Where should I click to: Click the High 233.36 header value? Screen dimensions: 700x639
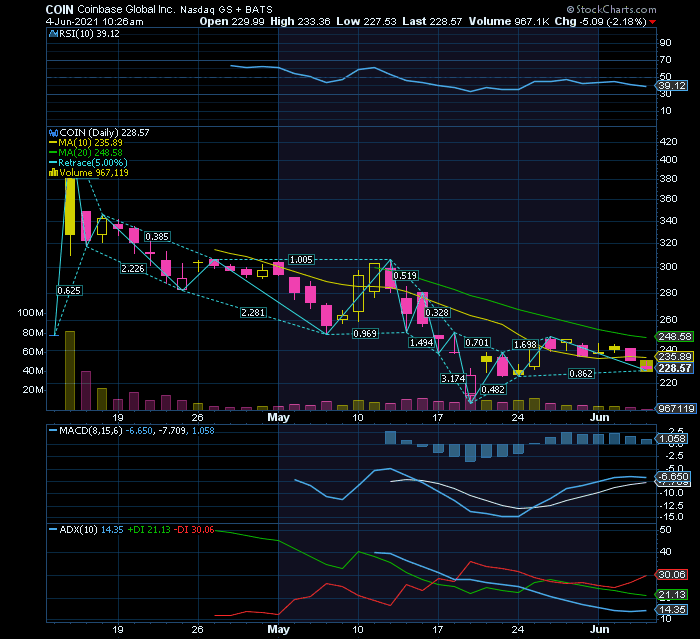click(x=300, y=21)
